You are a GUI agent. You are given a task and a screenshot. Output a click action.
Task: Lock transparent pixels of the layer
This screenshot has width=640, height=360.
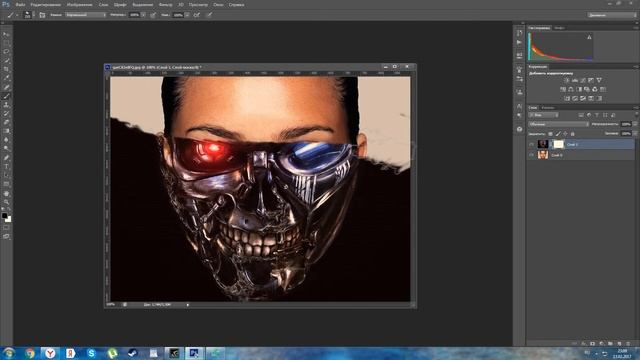click(x=550, y=134)
